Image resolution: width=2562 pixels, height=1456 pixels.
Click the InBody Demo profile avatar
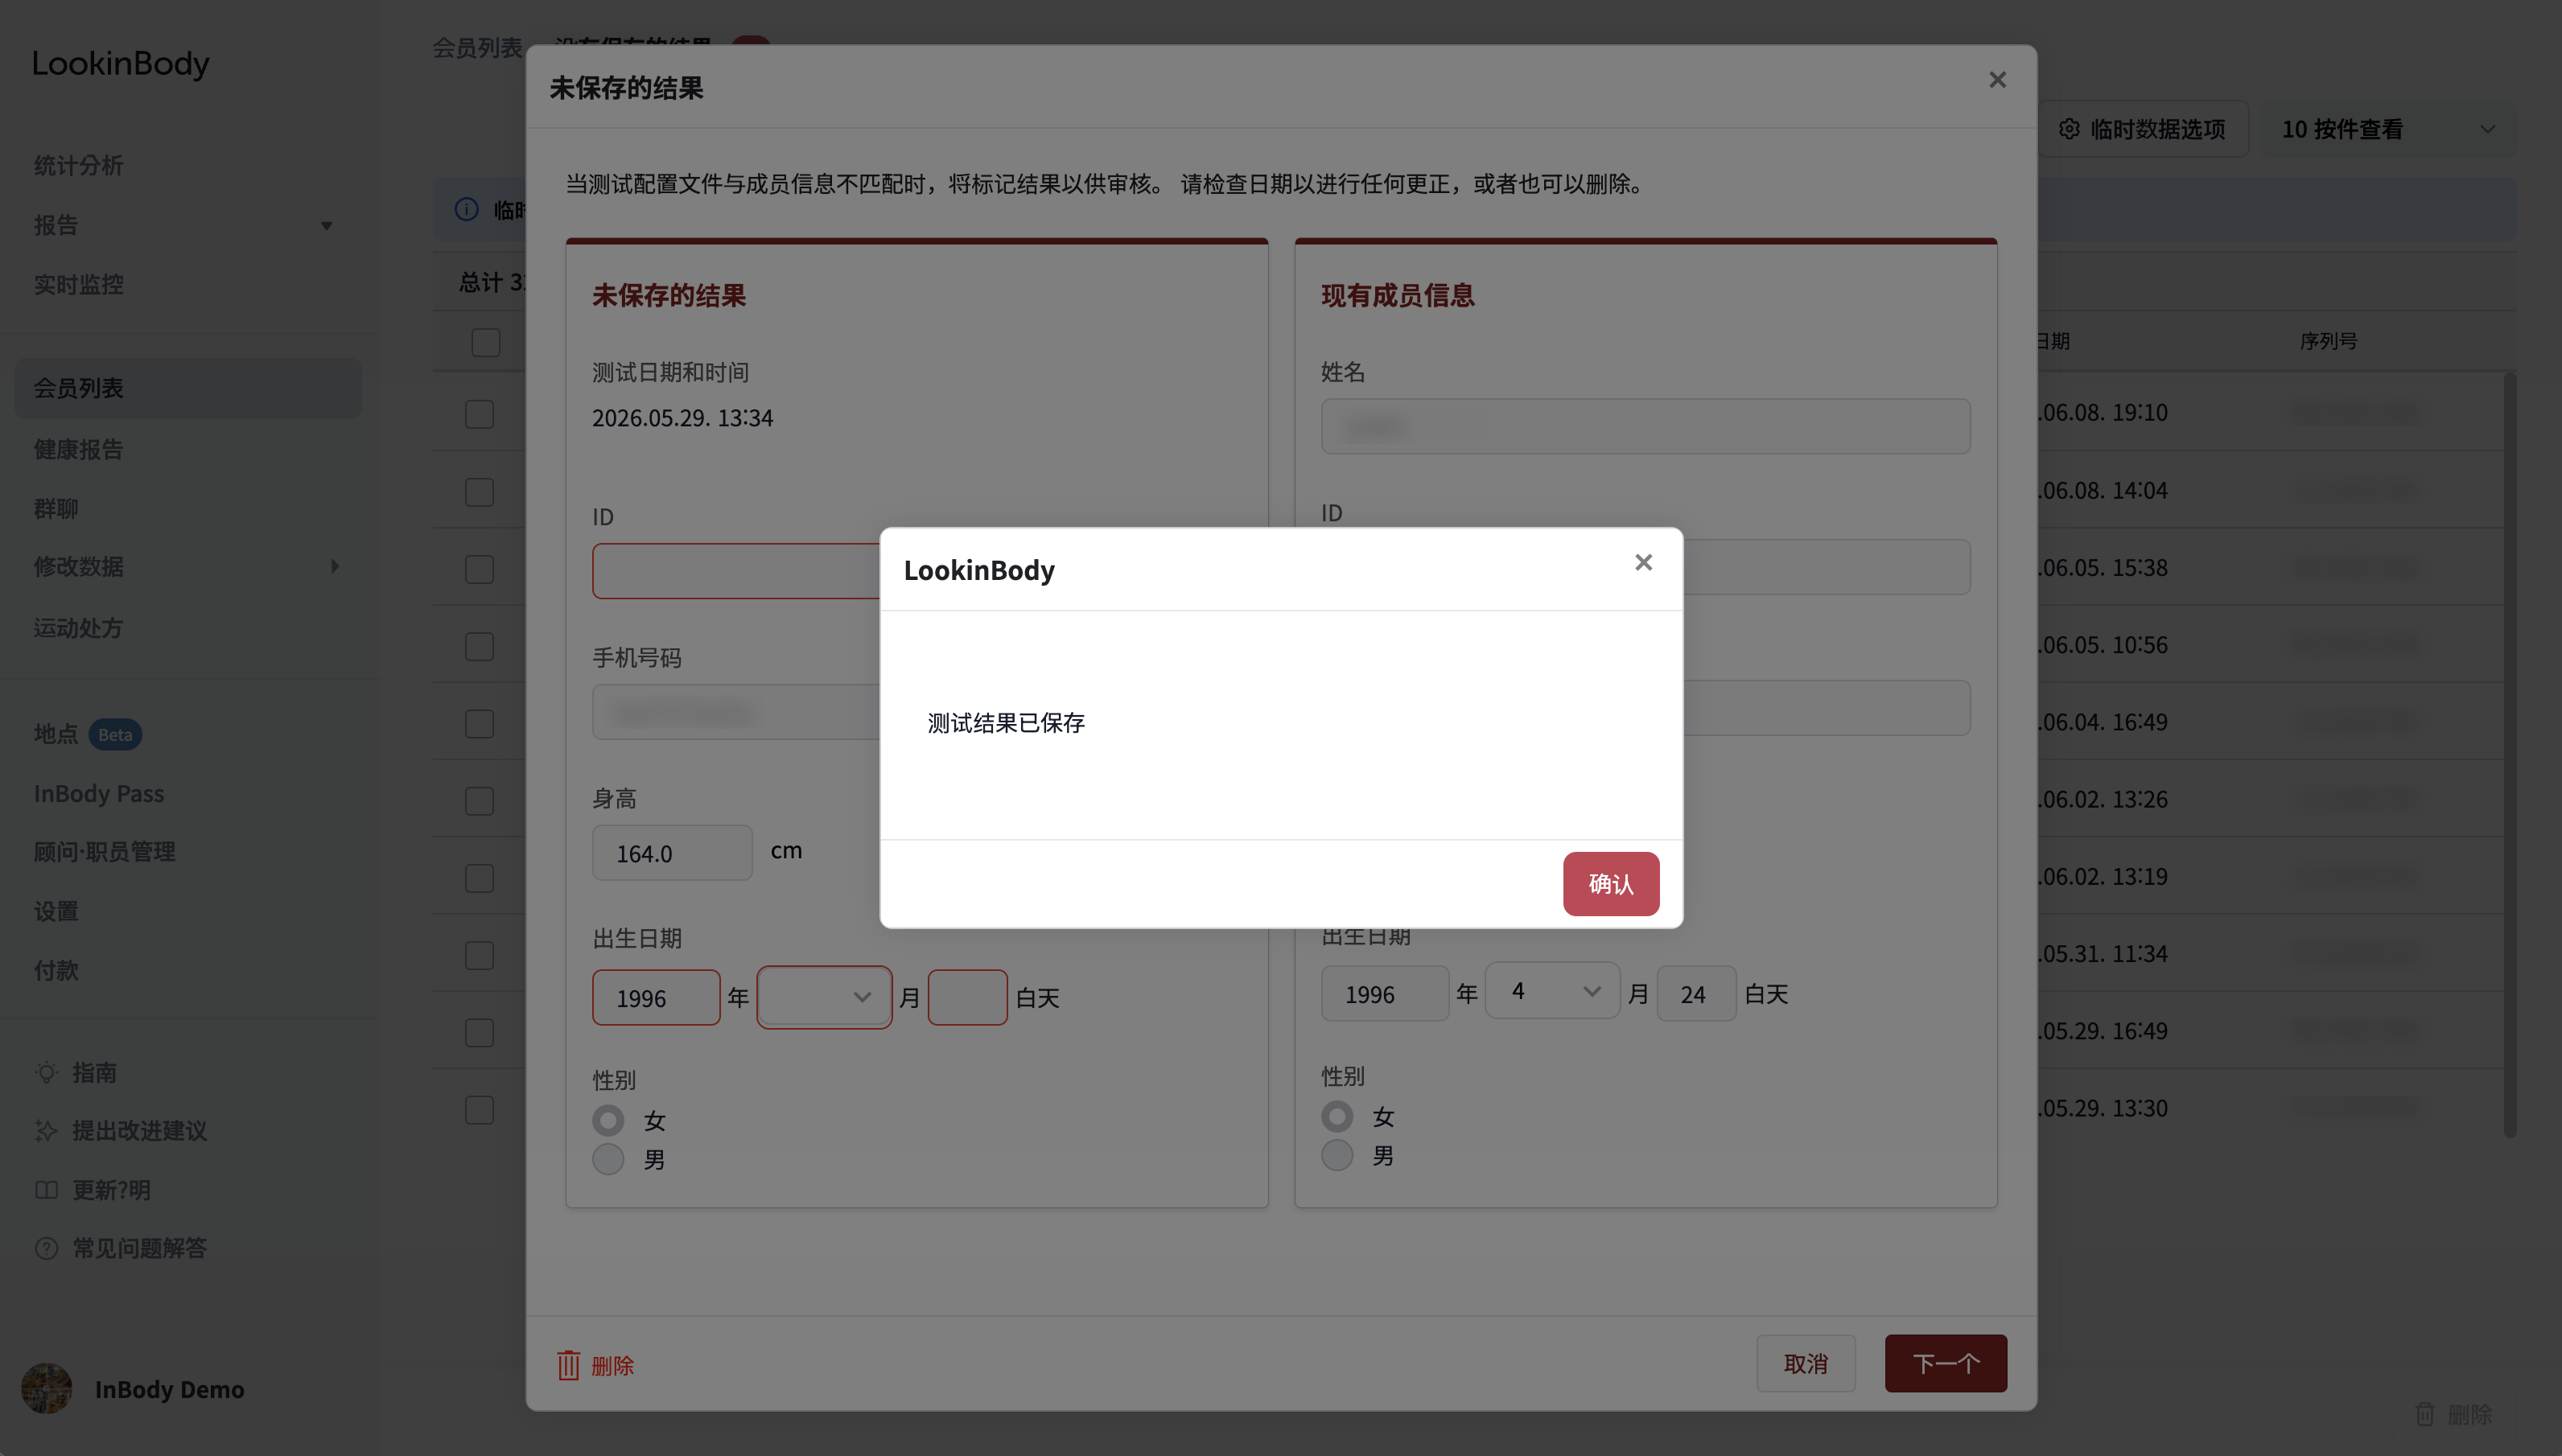tap(47, 1389)
